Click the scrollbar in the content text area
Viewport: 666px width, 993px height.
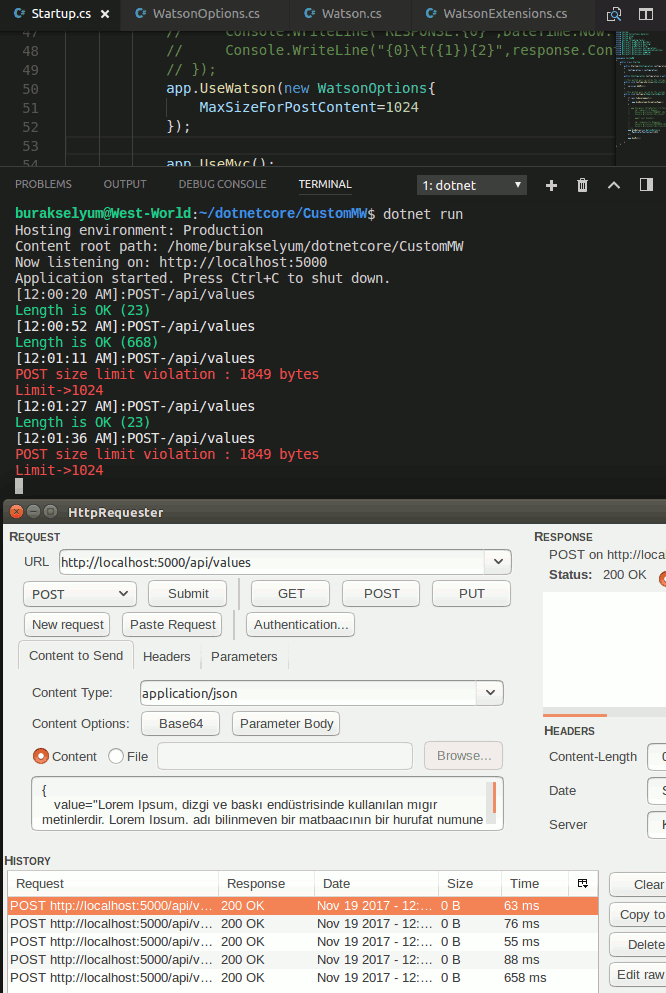[492, 798]
